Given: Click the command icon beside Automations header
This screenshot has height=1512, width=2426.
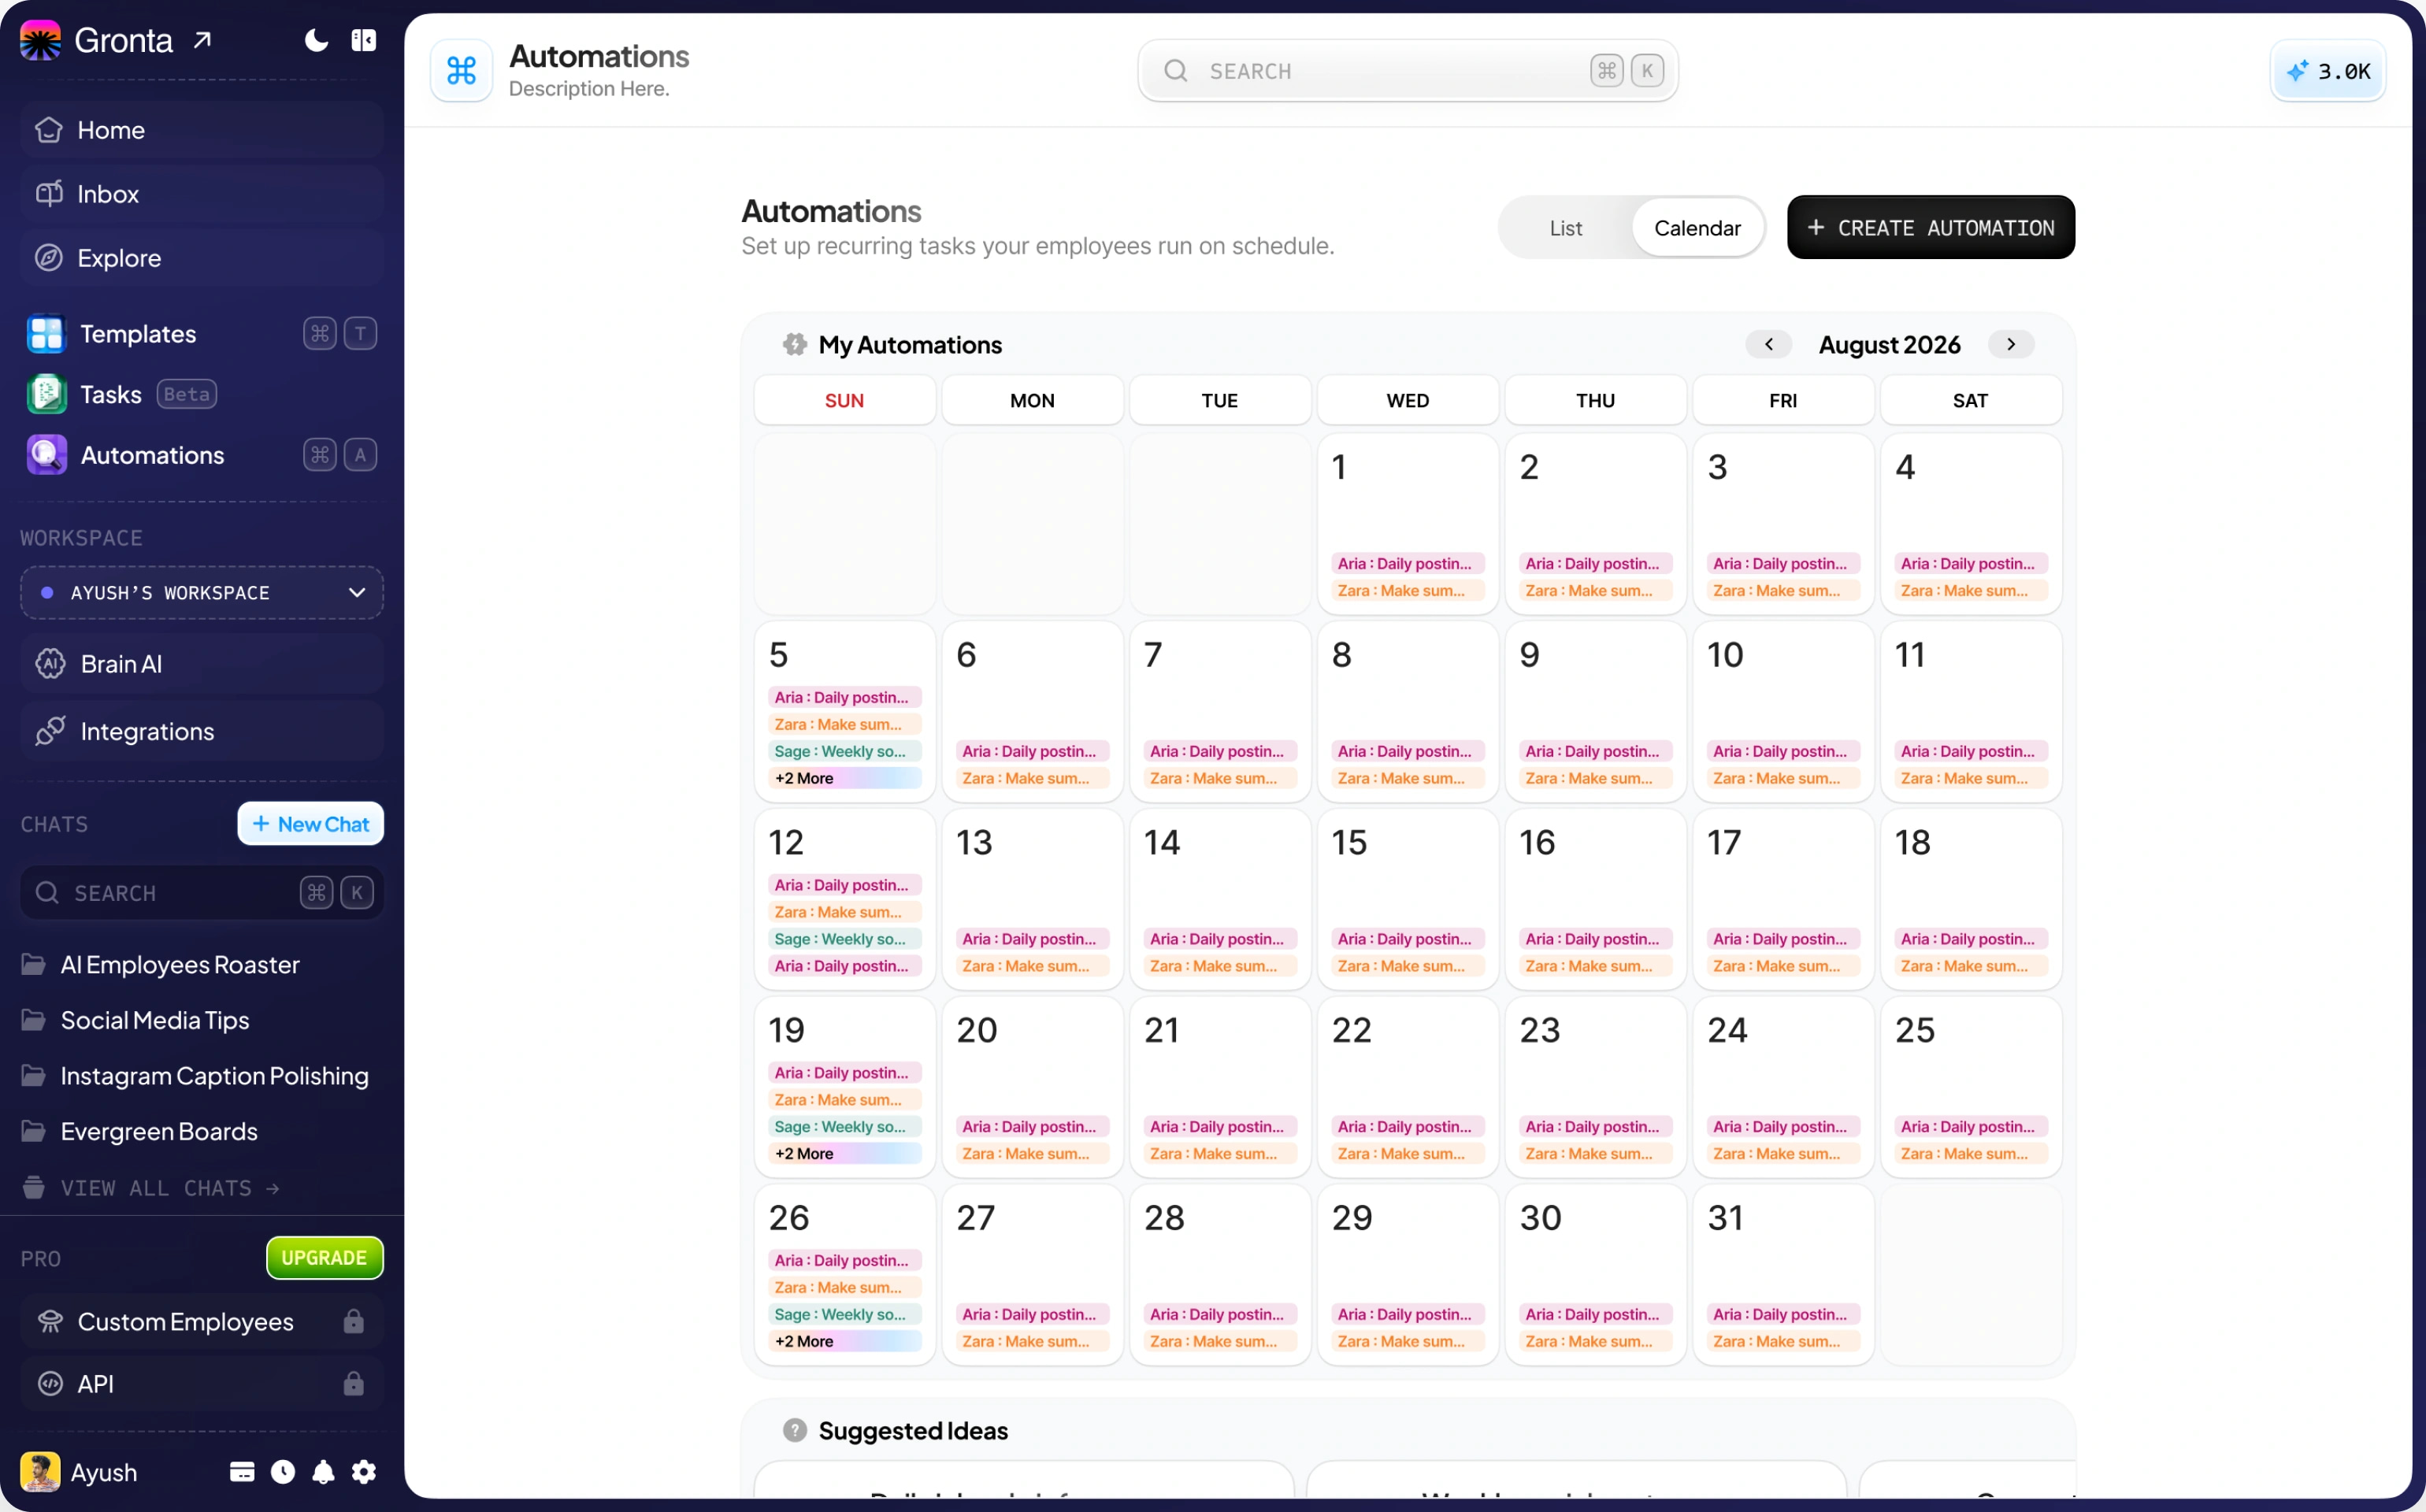Looking at the screenshot, I should coord(461,71).
